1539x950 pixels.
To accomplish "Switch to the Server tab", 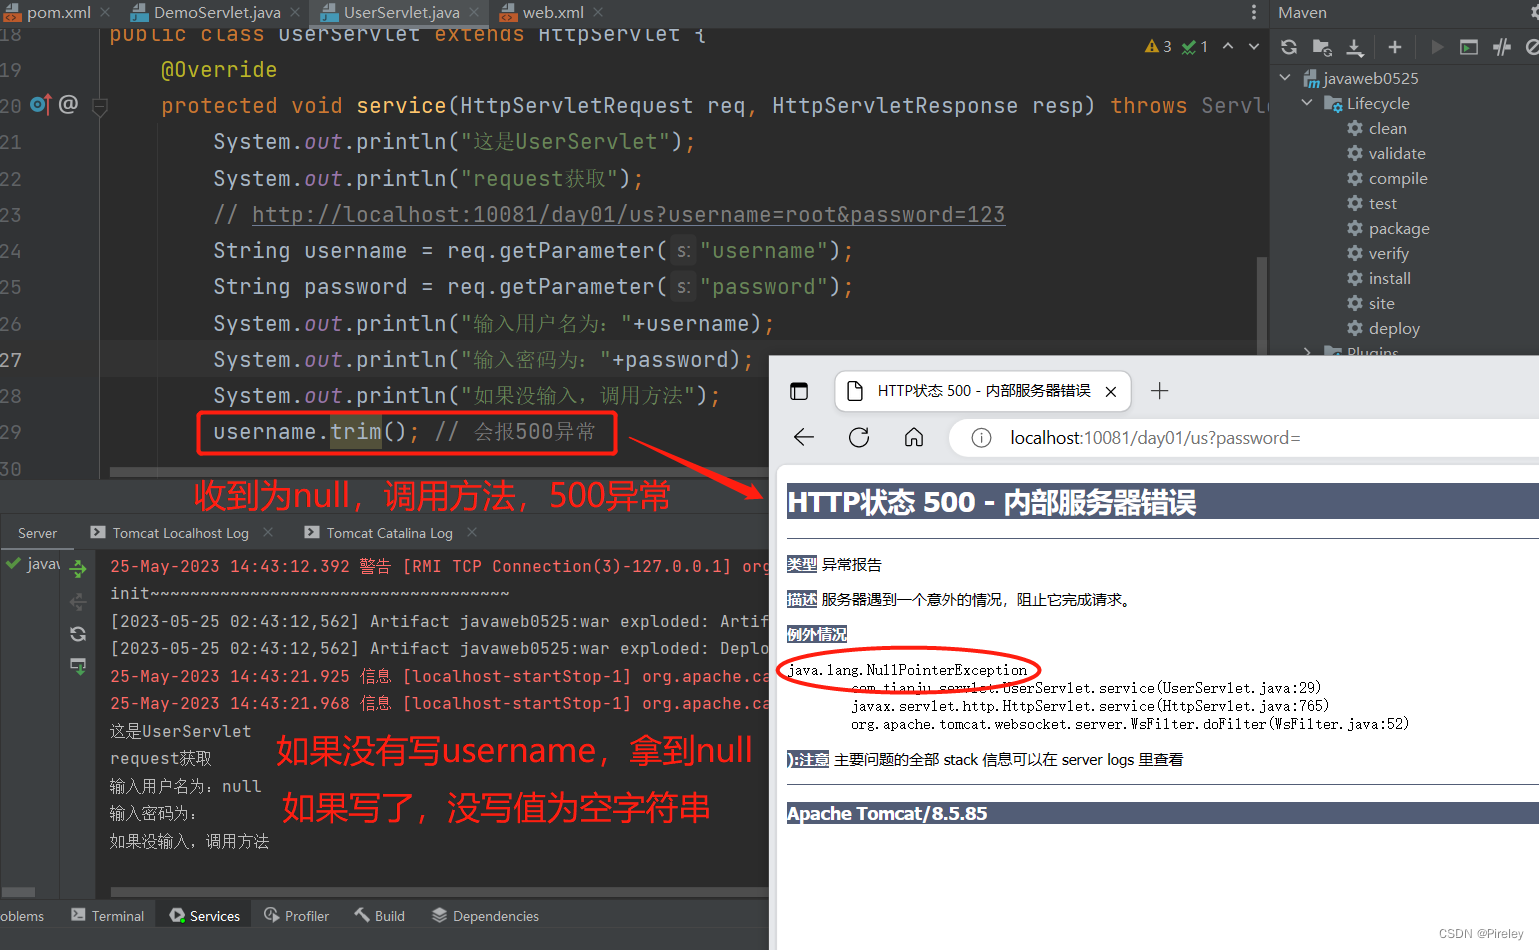I will pyautogui.click(x=37, y=533).
